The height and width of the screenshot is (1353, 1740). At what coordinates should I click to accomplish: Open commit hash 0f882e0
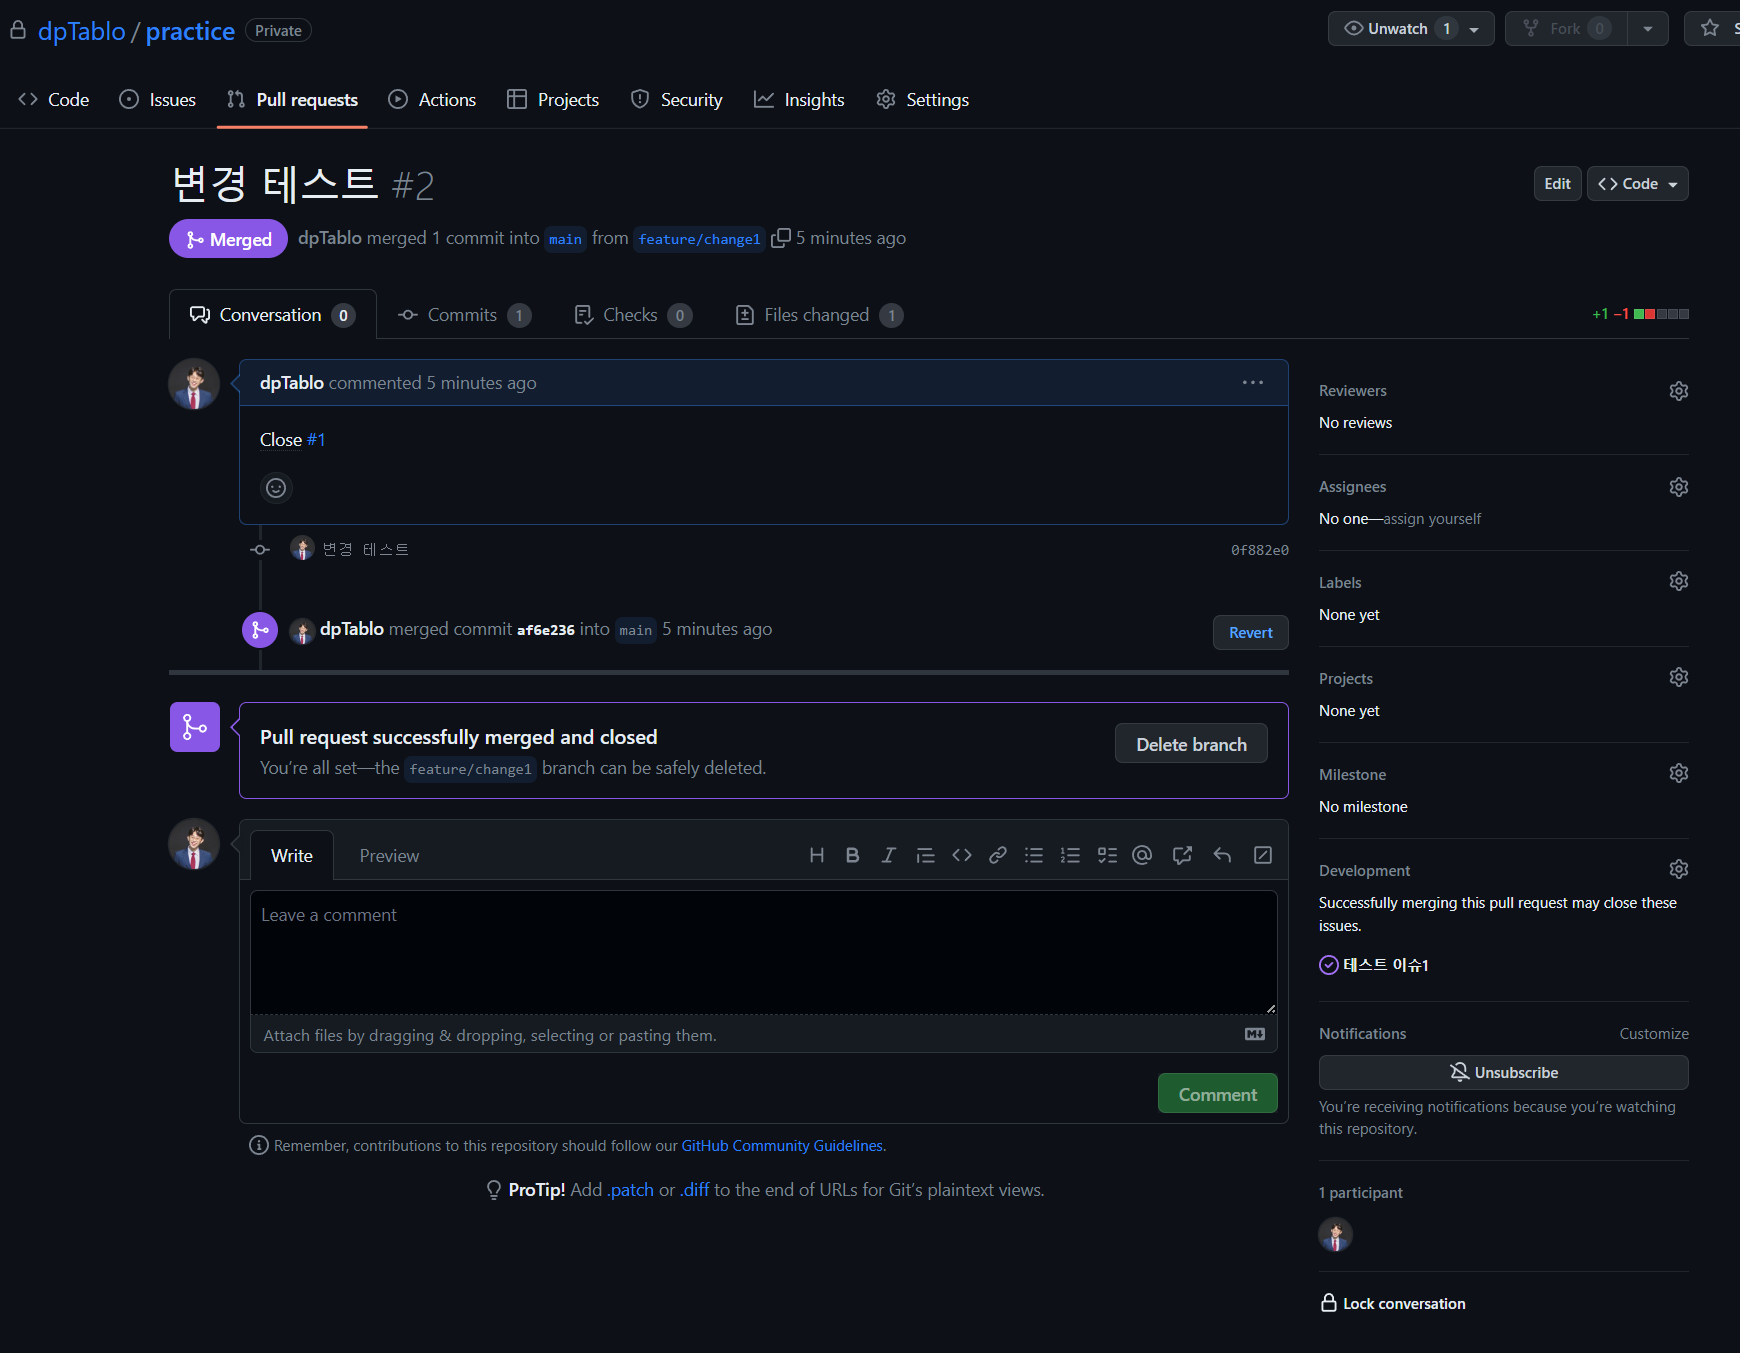[1259, 550]
